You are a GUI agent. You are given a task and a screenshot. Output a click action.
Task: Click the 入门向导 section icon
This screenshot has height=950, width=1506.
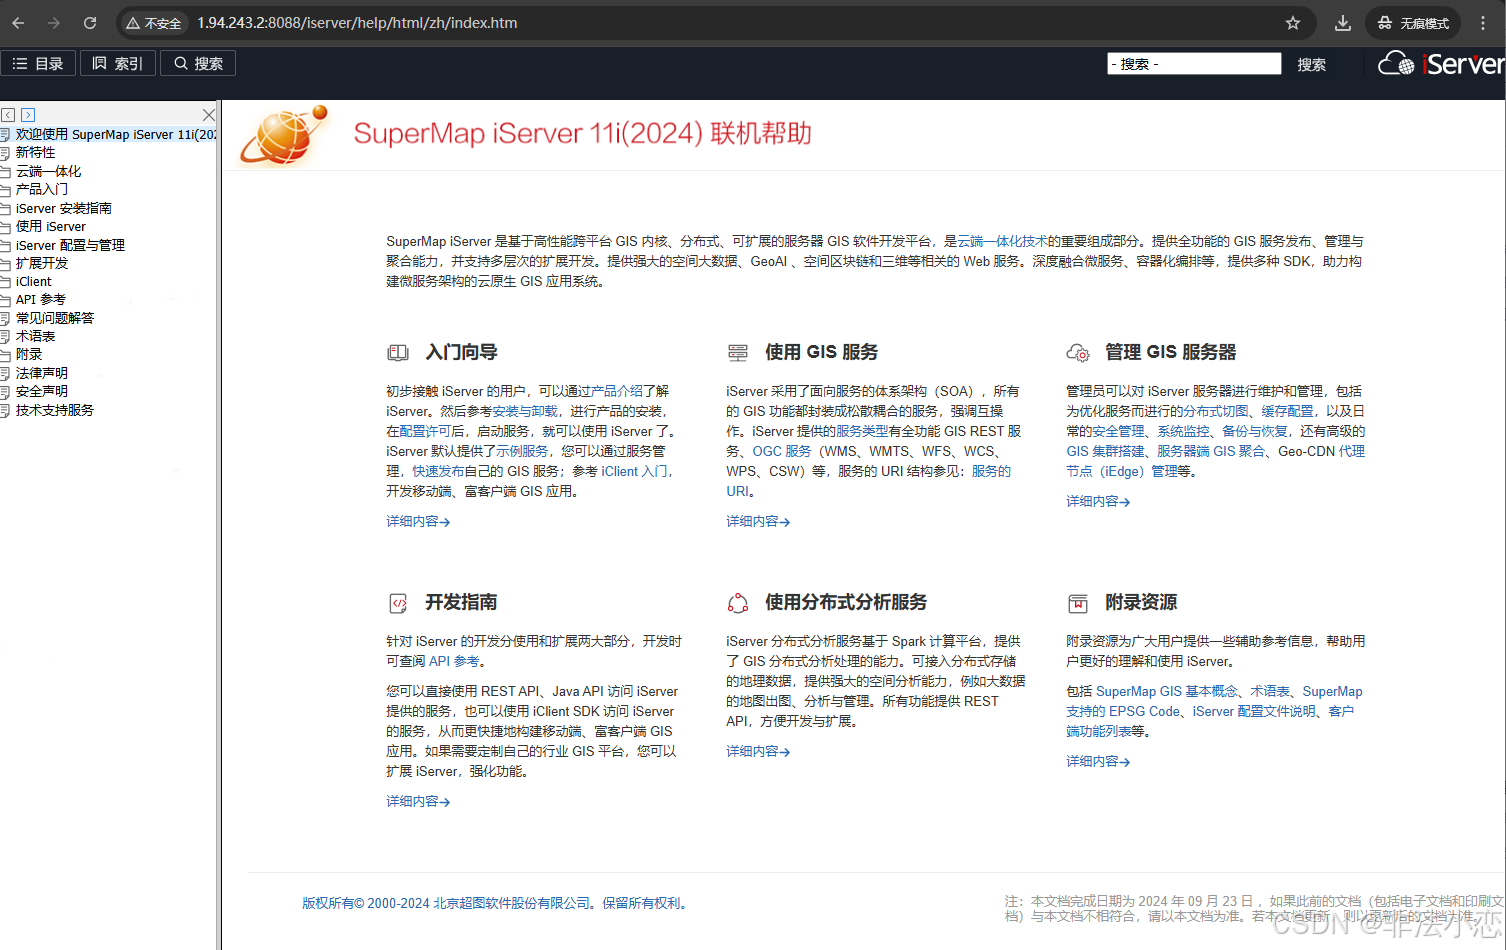click(398, 352)
